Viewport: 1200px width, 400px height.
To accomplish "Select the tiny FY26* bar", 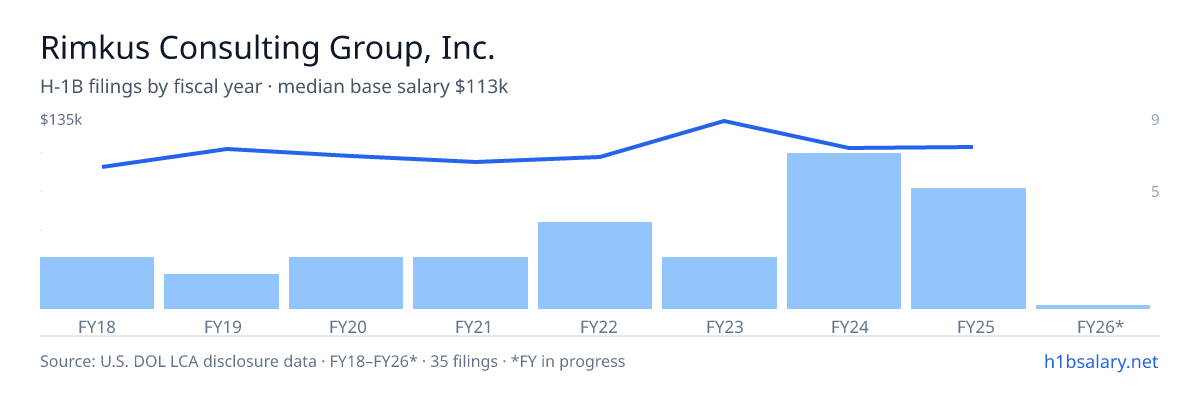I will pos(1093,306).
